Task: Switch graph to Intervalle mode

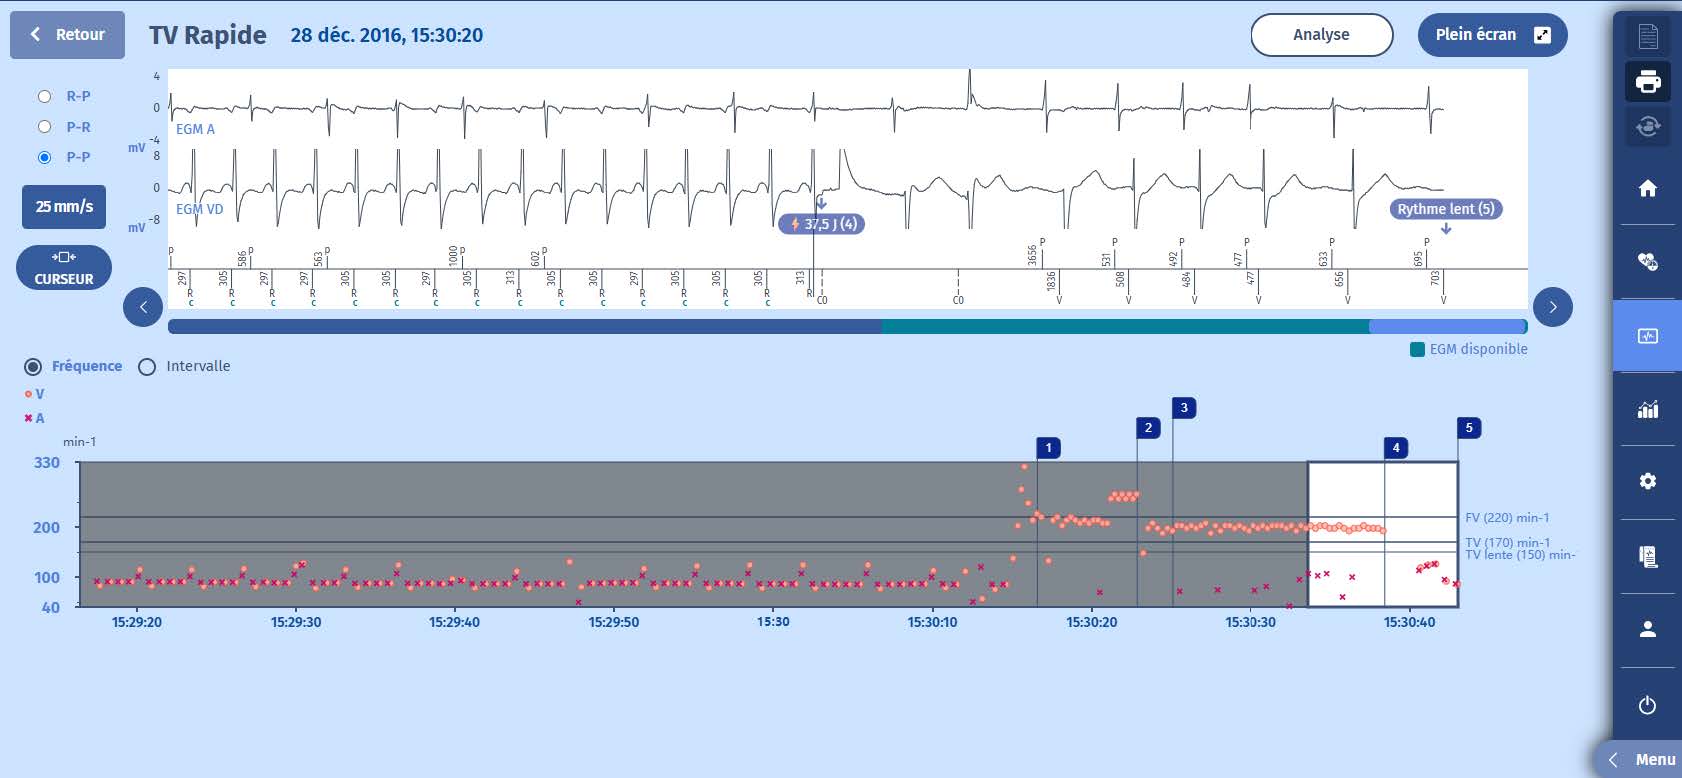Action: pos(147,367)
